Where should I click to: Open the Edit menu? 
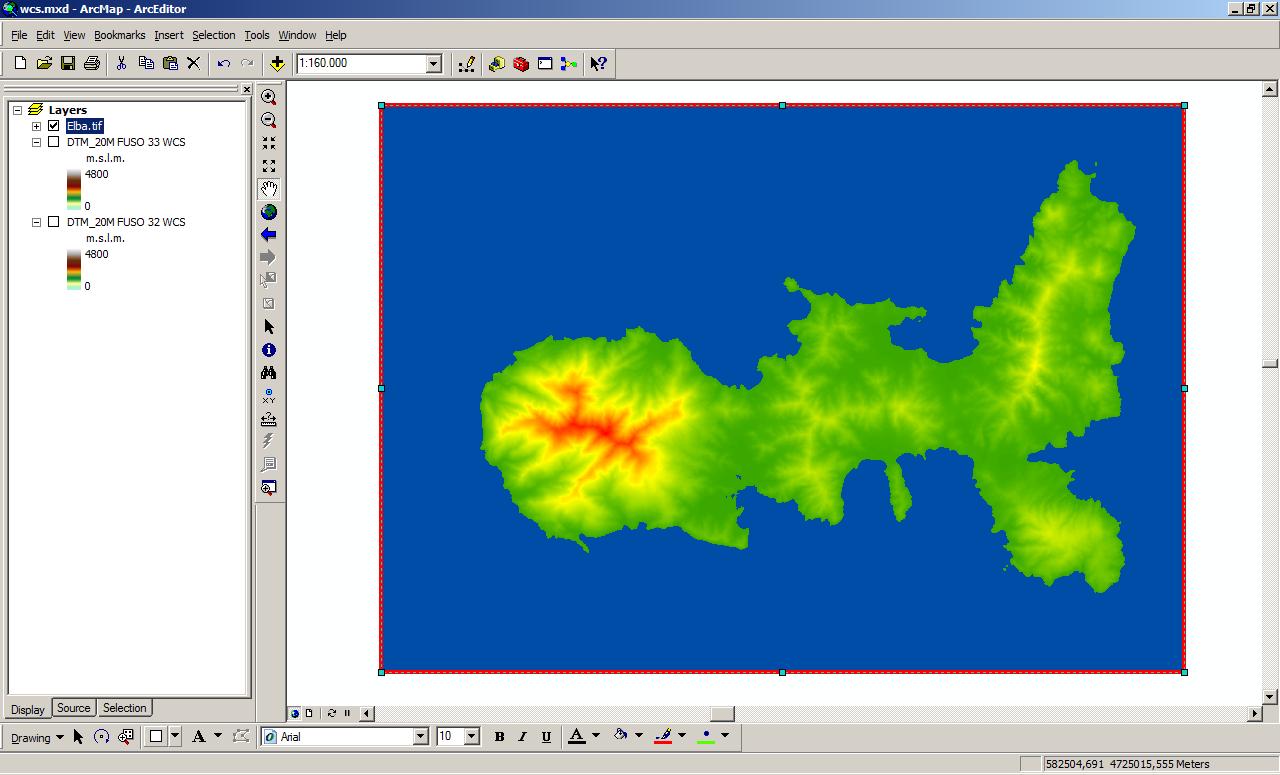click(45, 35)
